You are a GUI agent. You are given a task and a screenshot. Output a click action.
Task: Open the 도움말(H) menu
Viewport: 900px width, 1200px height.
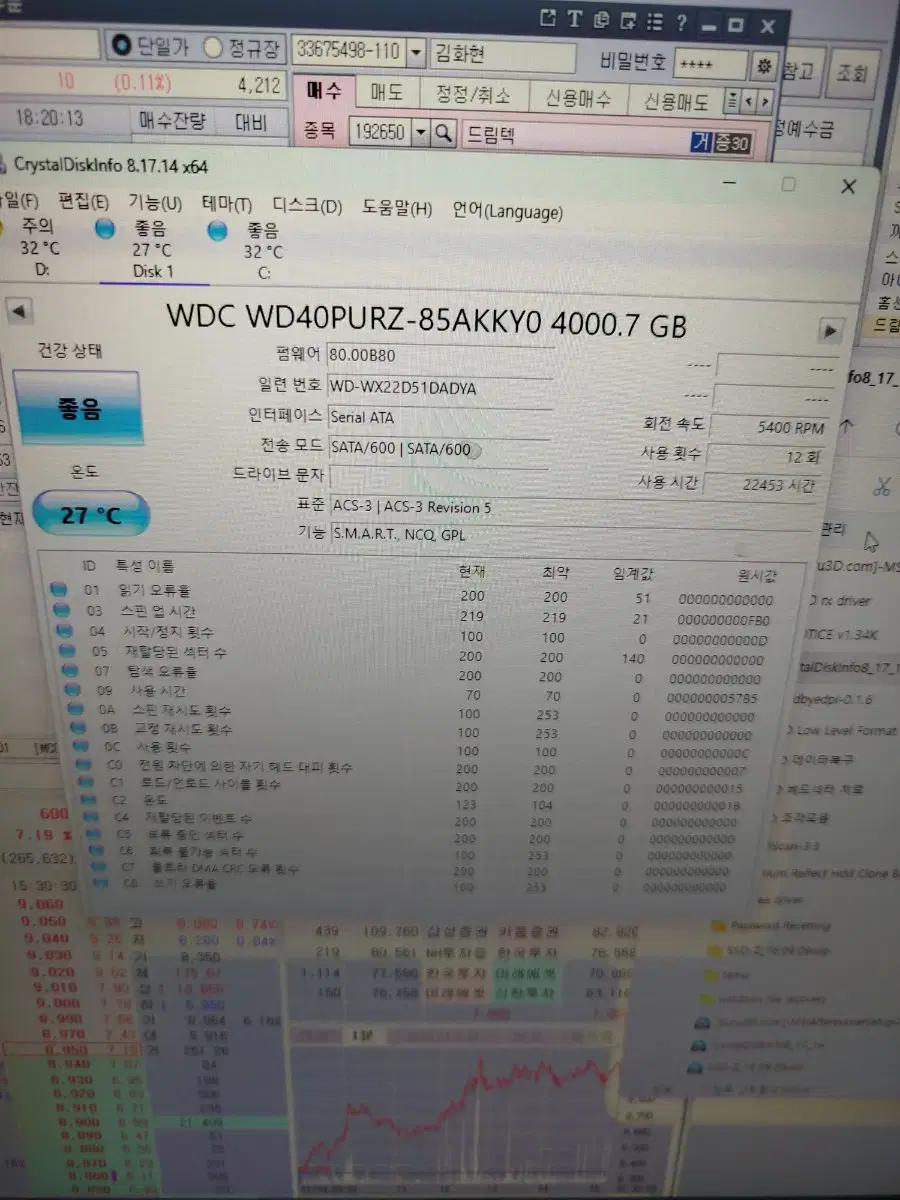397,209
